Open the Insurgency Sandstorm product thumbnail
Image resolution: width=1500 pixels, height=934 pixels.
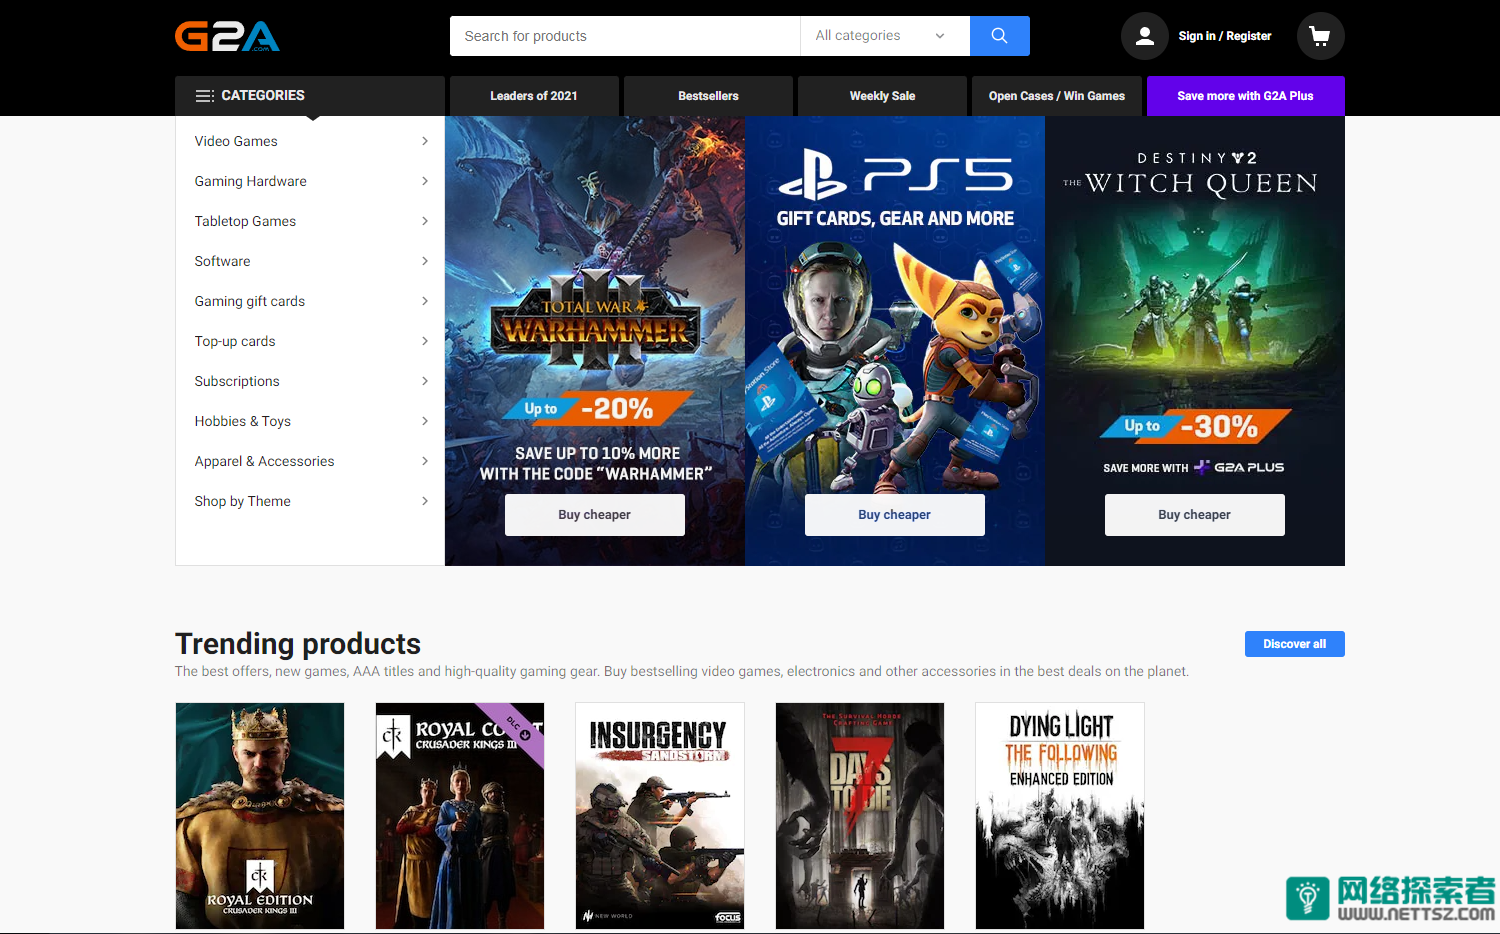[x=659, y=815]
